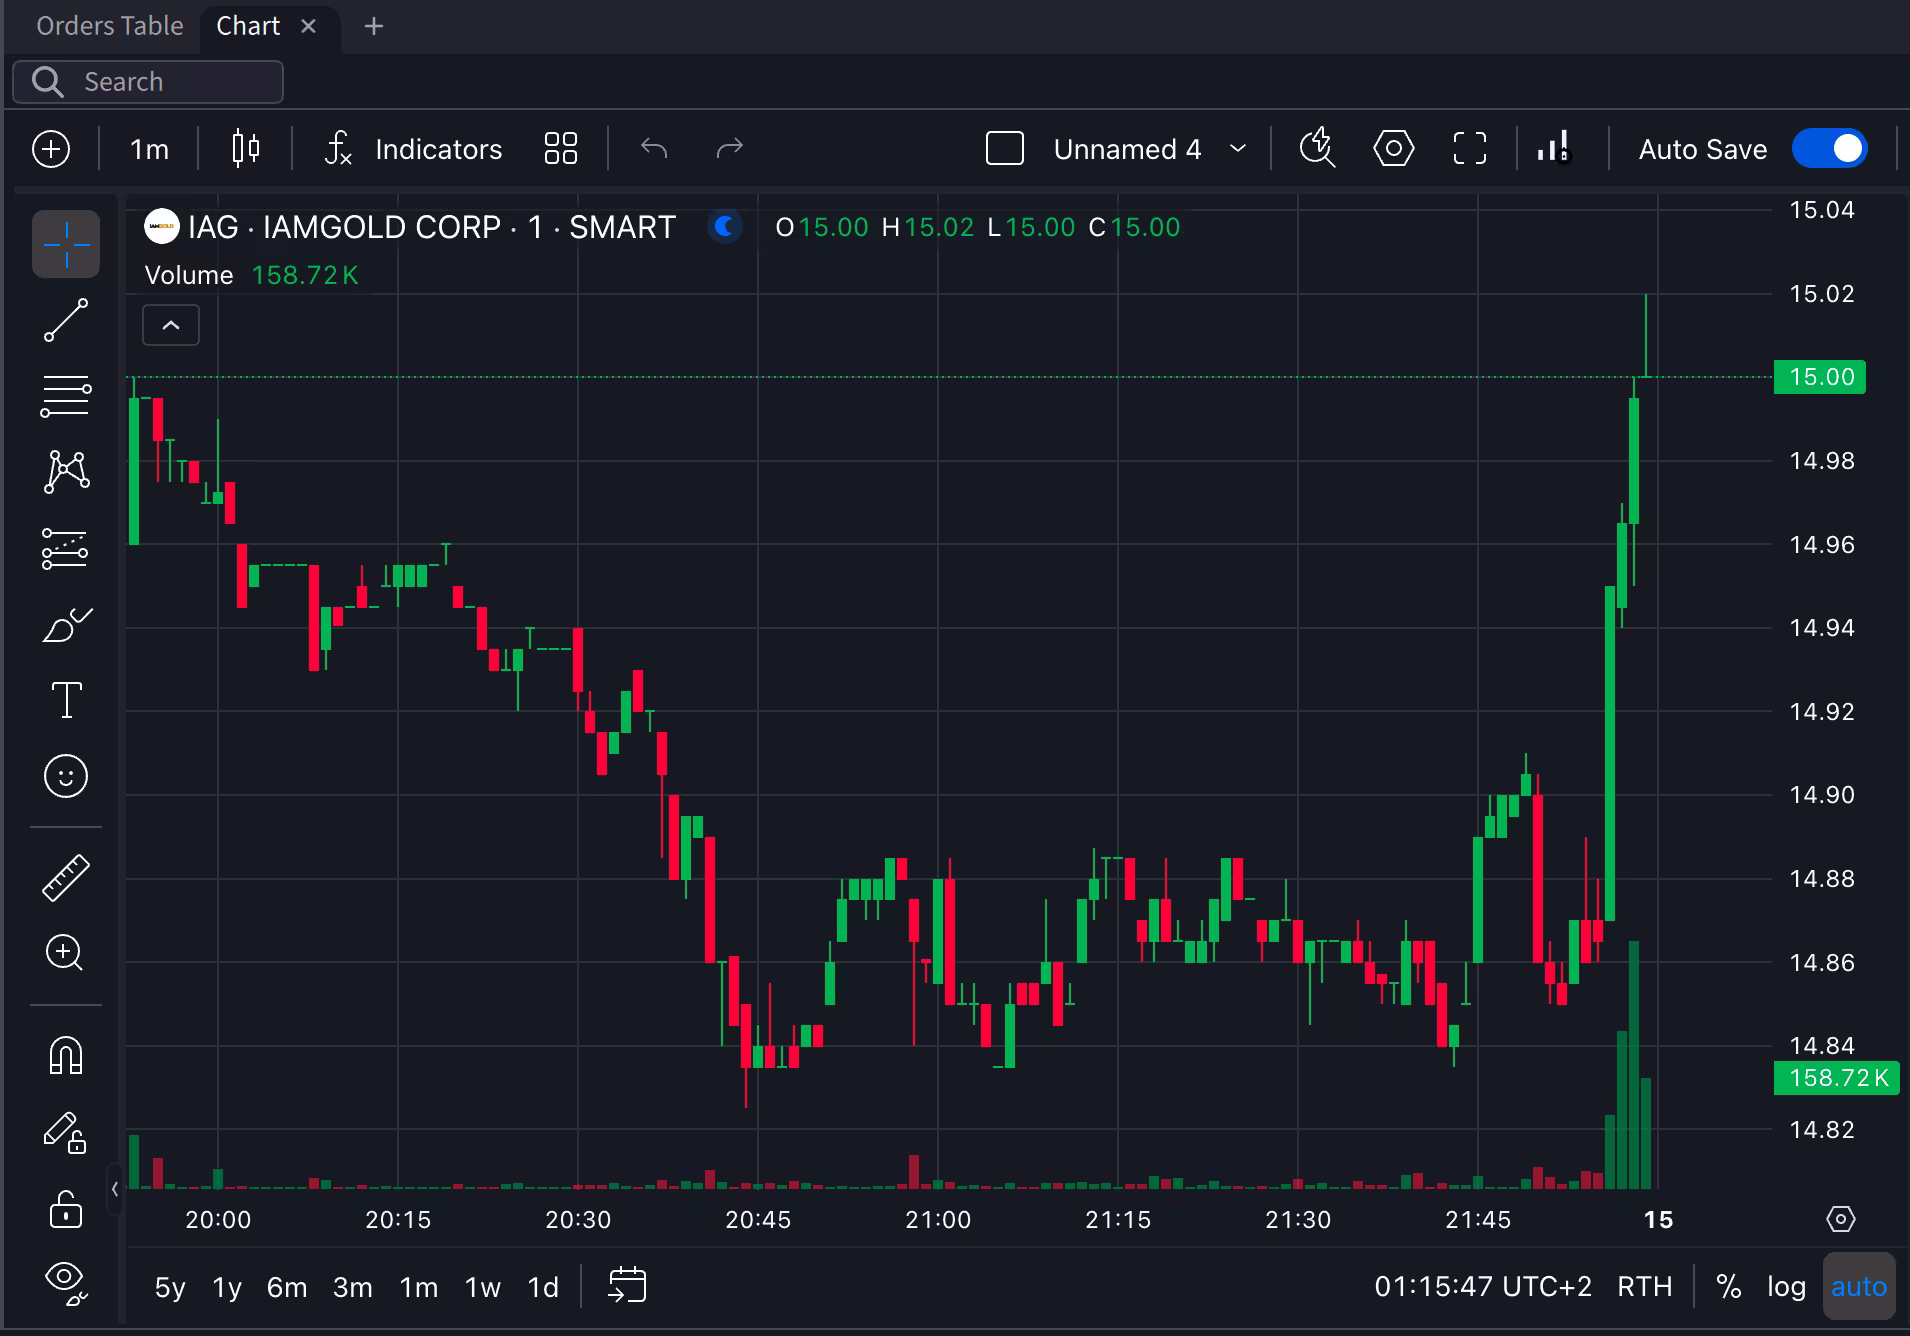
Task: Set time range to 1y
Action: click(227, 1287)
